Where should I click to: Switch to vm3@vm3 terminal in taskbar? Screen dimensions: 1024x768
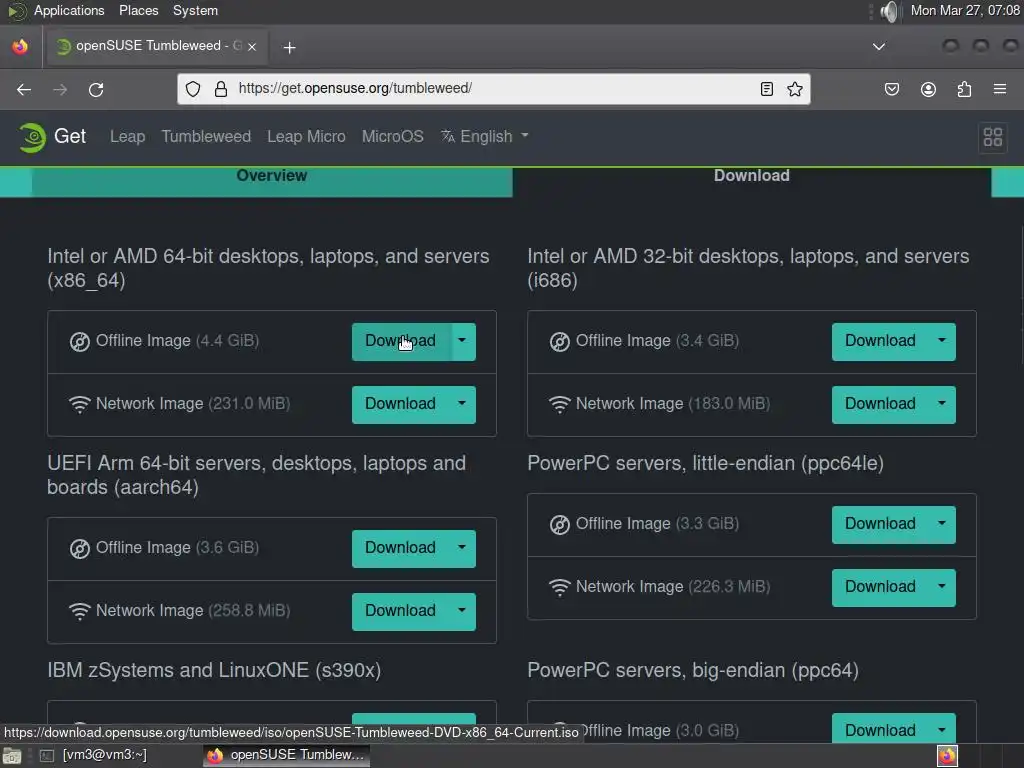(95, 756)
